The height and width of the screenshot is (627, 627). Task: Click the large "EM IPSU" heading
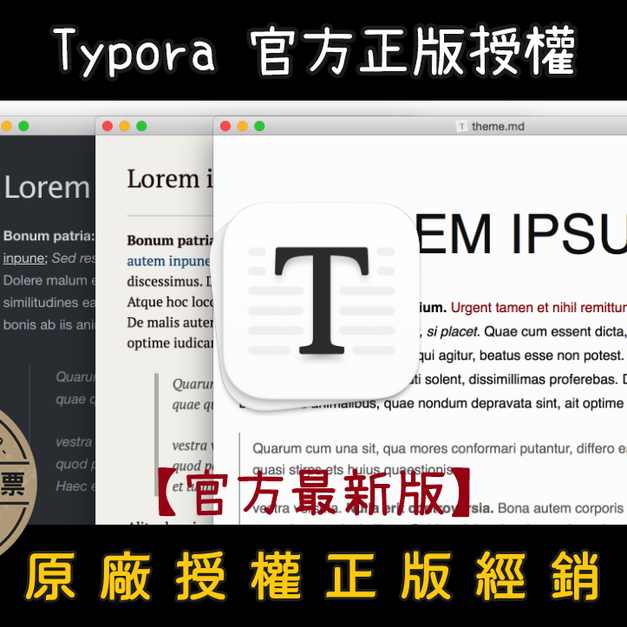(x=521, y=234)
